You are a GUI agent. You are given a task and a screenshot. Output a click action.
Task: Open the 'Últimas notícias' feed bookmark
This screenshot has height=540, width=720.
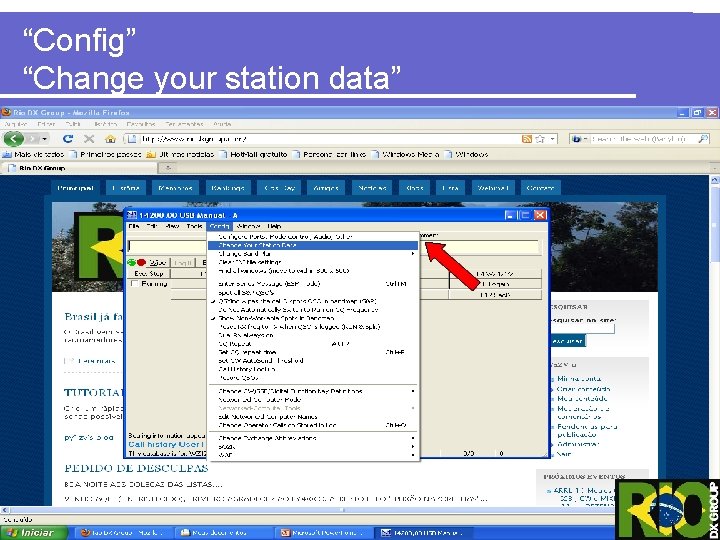(180, 154)
